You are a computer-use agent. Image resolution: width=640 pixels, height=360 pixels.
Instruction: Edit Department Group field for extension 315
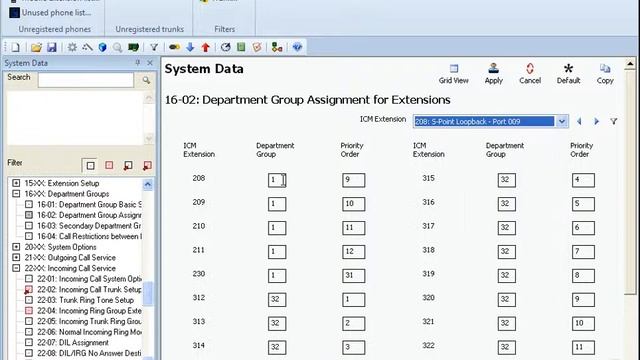507,180
